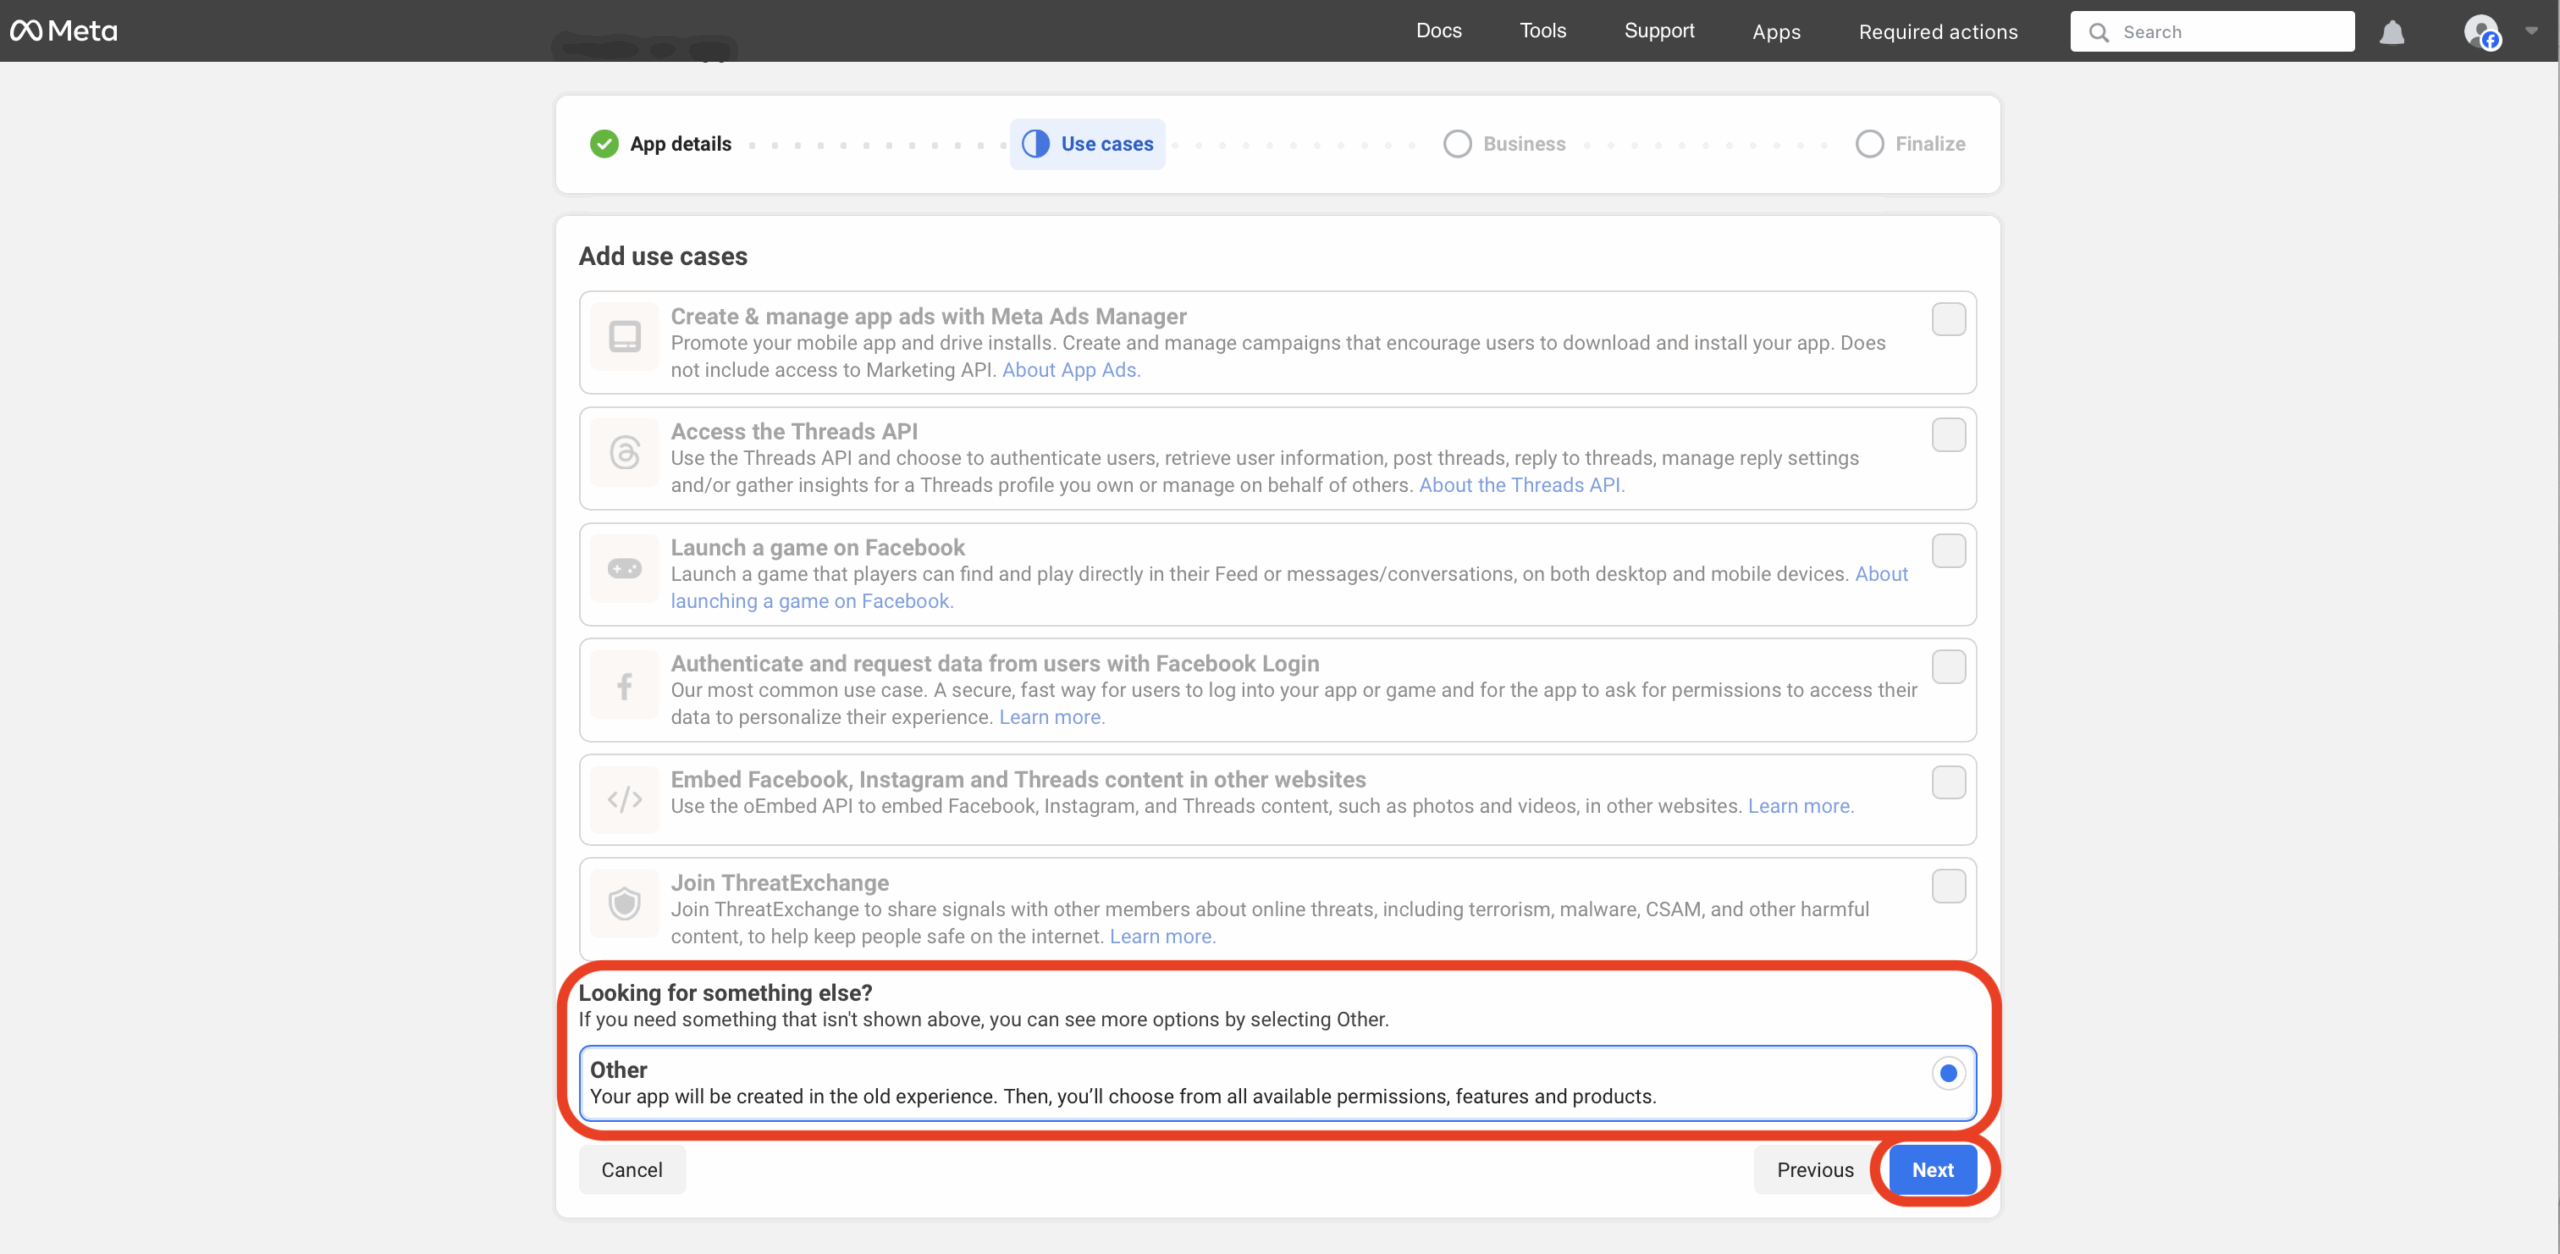2560x1254 pixels.
Task: Click the Add use cases heading
Action: [x=663, y=256]
